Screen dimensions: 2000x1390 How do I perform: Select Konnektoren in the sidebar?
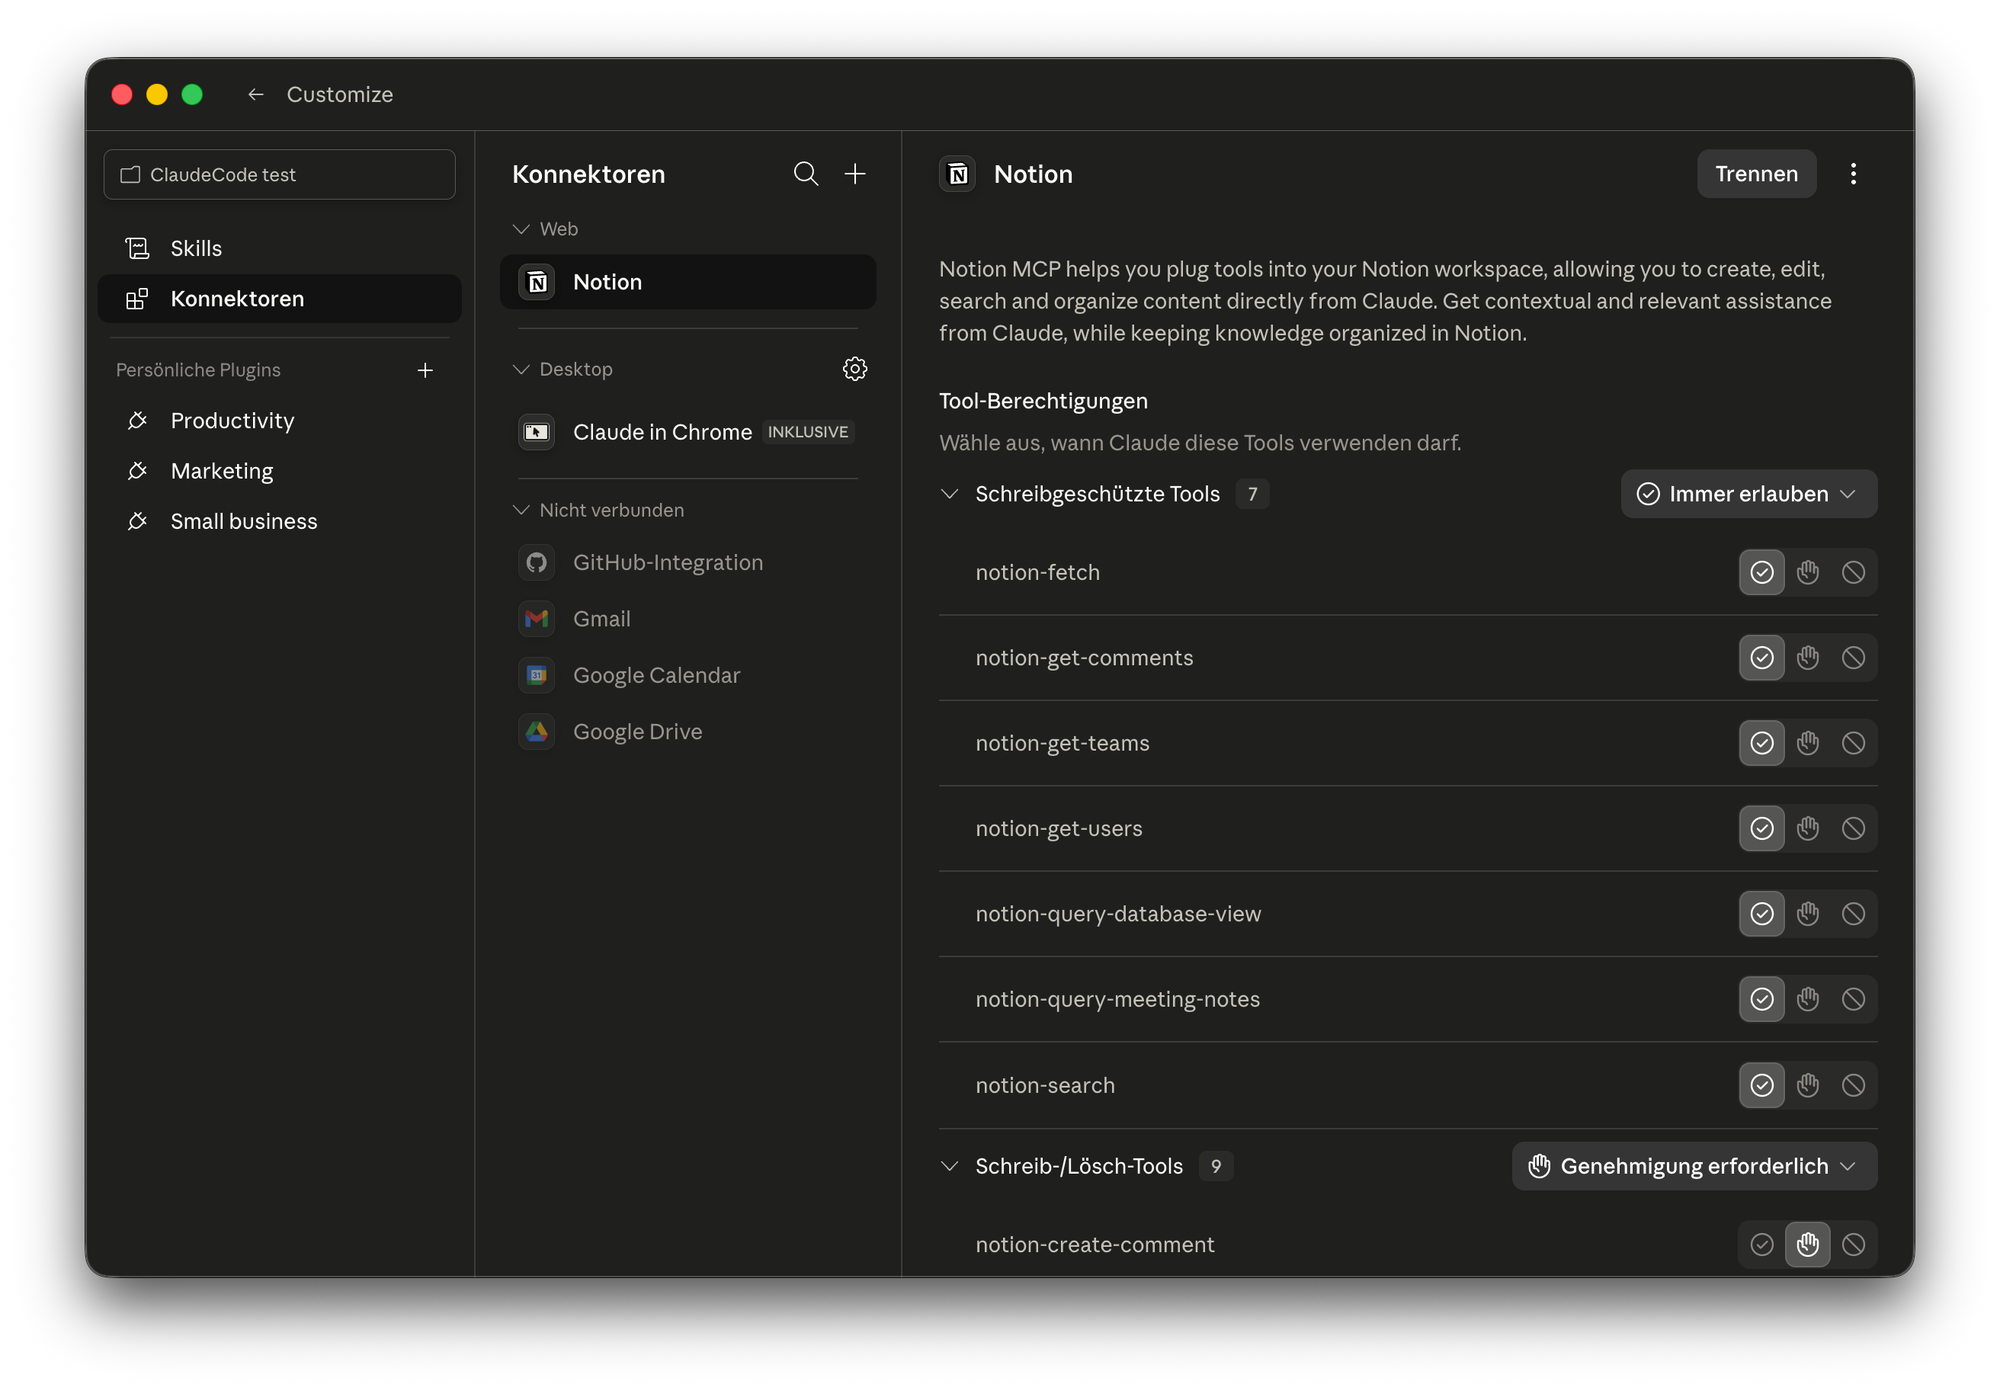tap(279, 298)
